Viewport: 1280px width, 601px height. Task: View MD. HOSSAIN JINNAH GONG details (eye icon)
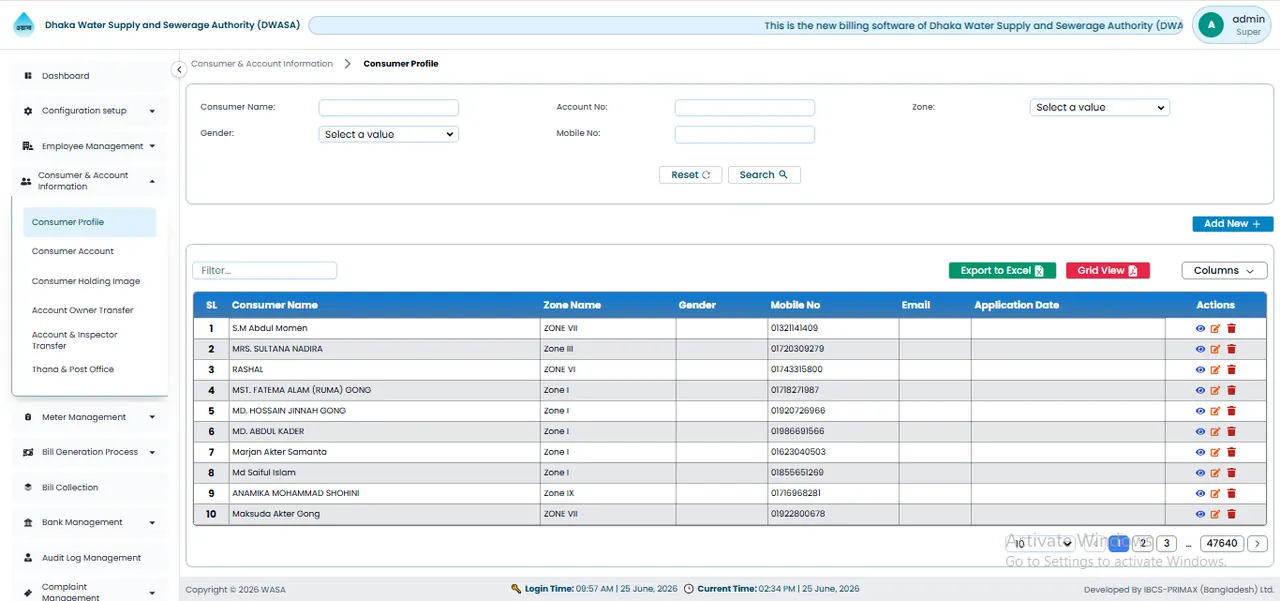click(1200, 411)
